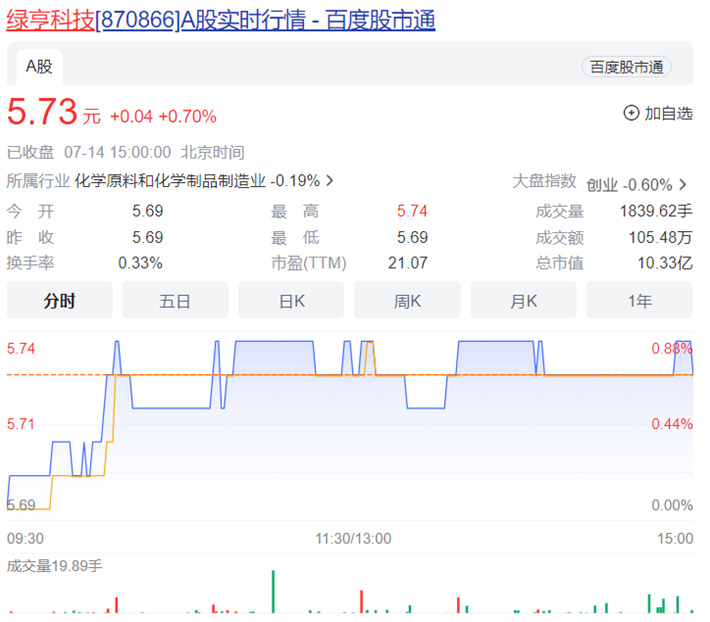The width and height of the screenshot is (710, 622).
Task: Click the 百度股市通 badge button
Action: (x=626, y=67)
